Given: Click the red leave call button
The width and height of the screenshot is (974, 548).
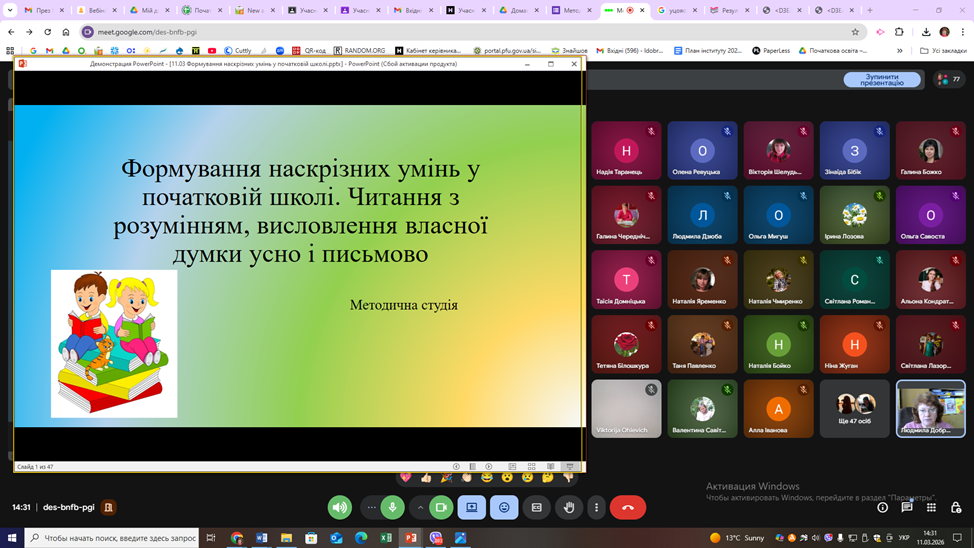Looking at the screenshot, I should click(x=628, y=508).
